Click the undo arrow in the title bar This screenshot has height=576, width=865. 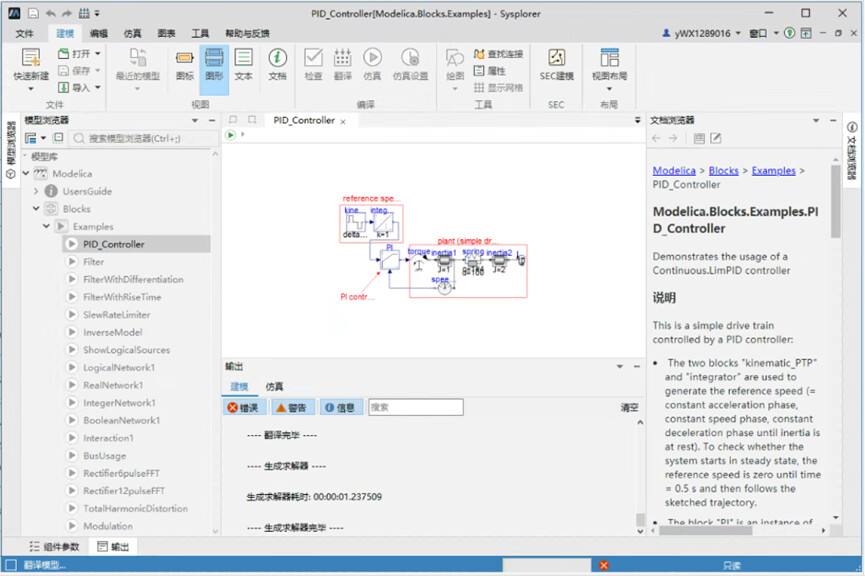(x=51, y=13)
